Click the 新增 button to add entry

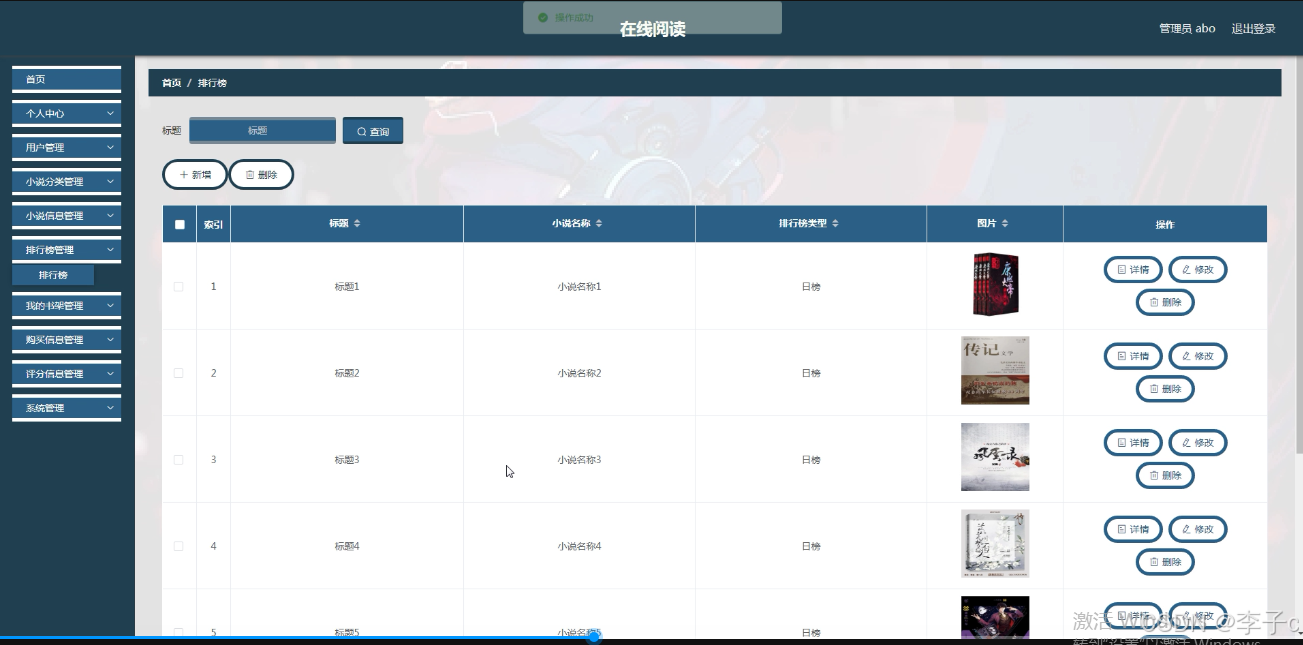pyautogui.click(x=194, y=174)
